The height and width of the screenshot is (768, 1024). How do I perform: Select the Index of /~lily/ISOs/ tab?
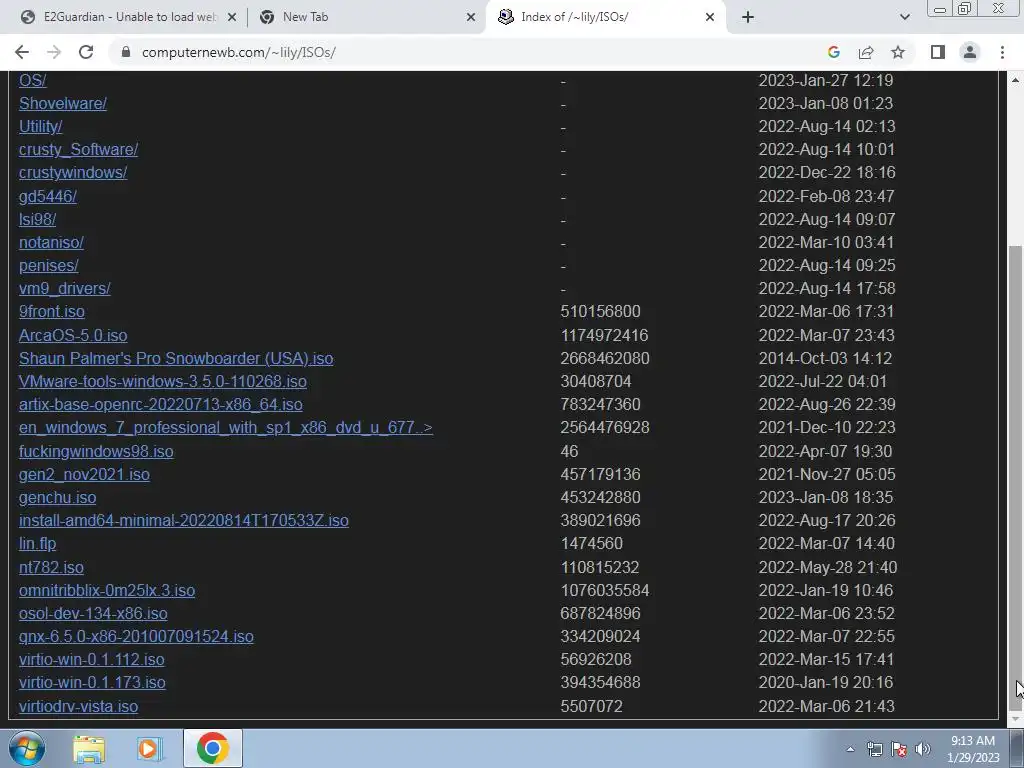tap(605, 18)
